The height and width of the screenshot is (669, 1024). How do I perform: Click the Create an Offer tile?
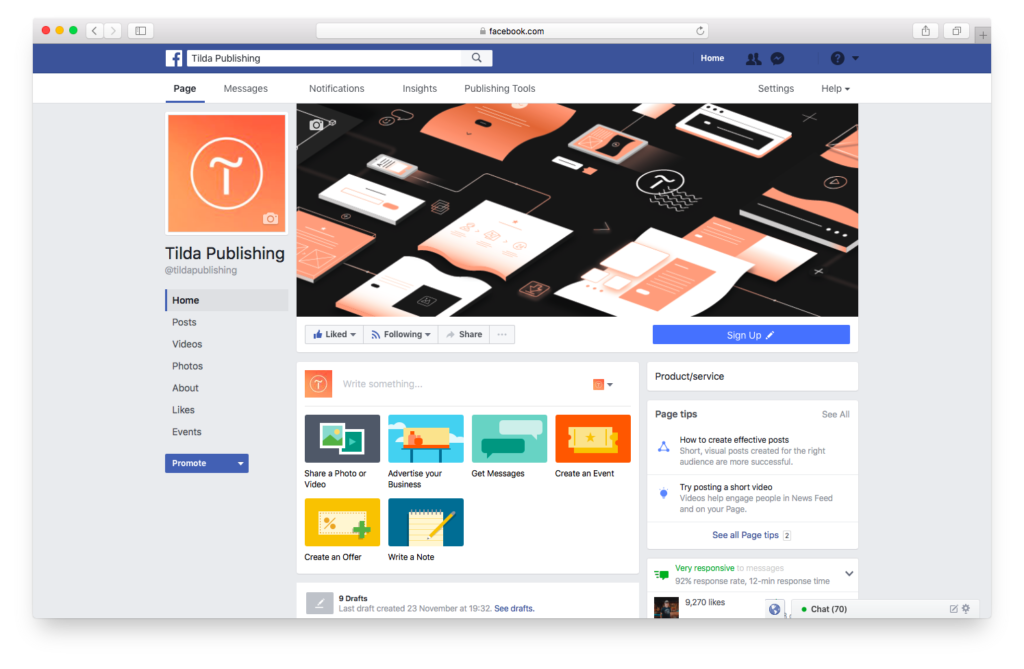point(342,530)
